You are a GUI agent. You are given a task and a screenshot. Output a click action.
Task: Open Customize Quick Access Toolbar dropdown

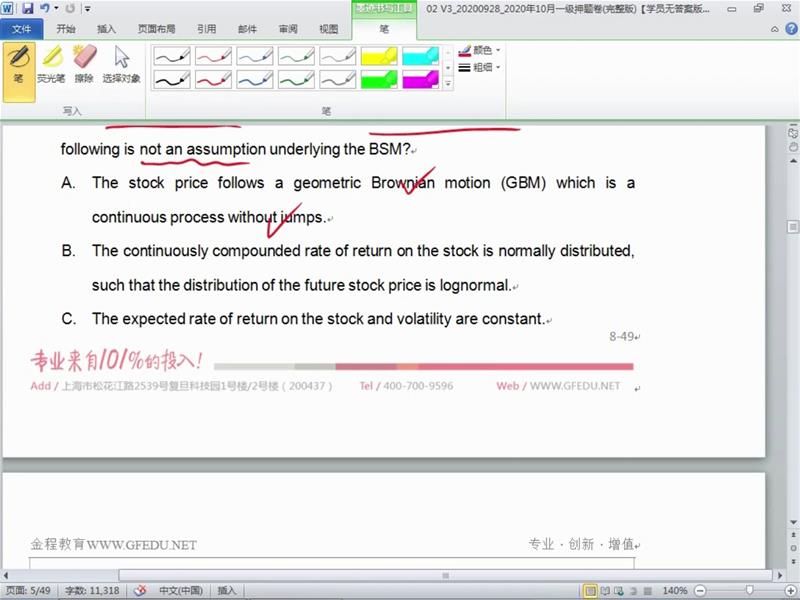coord(88,9)
